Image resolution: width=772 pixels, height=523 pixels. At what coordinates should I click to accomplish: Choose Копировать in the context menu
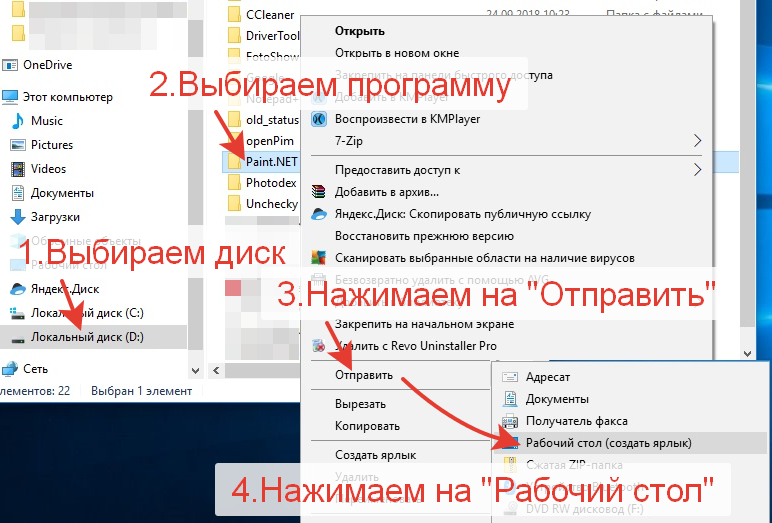pos(367,426)
